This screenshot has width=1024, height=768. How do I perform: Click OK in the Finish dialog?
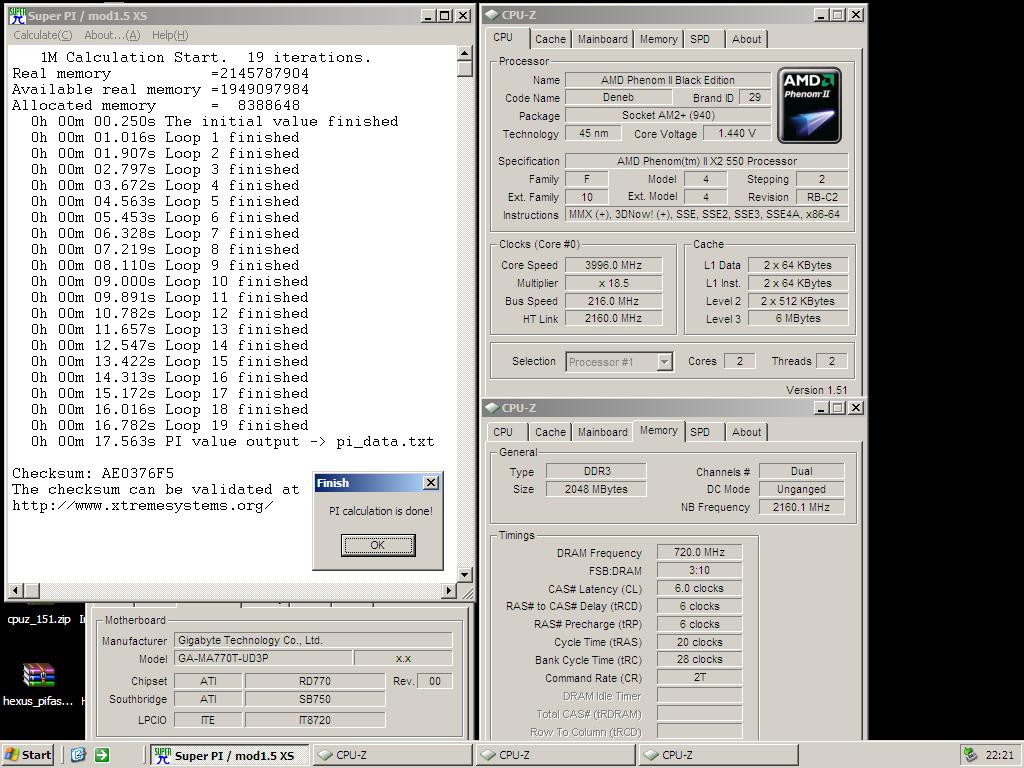point(377,545)
